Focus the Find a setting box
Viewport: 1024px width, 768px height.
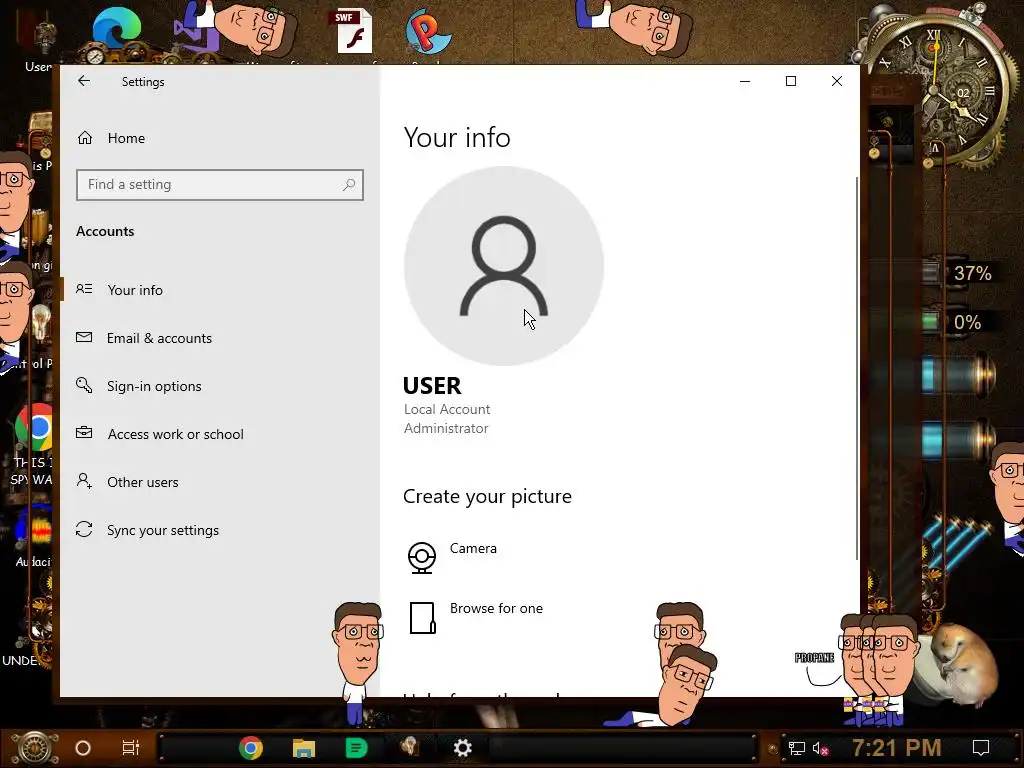[x=219, y=185]
